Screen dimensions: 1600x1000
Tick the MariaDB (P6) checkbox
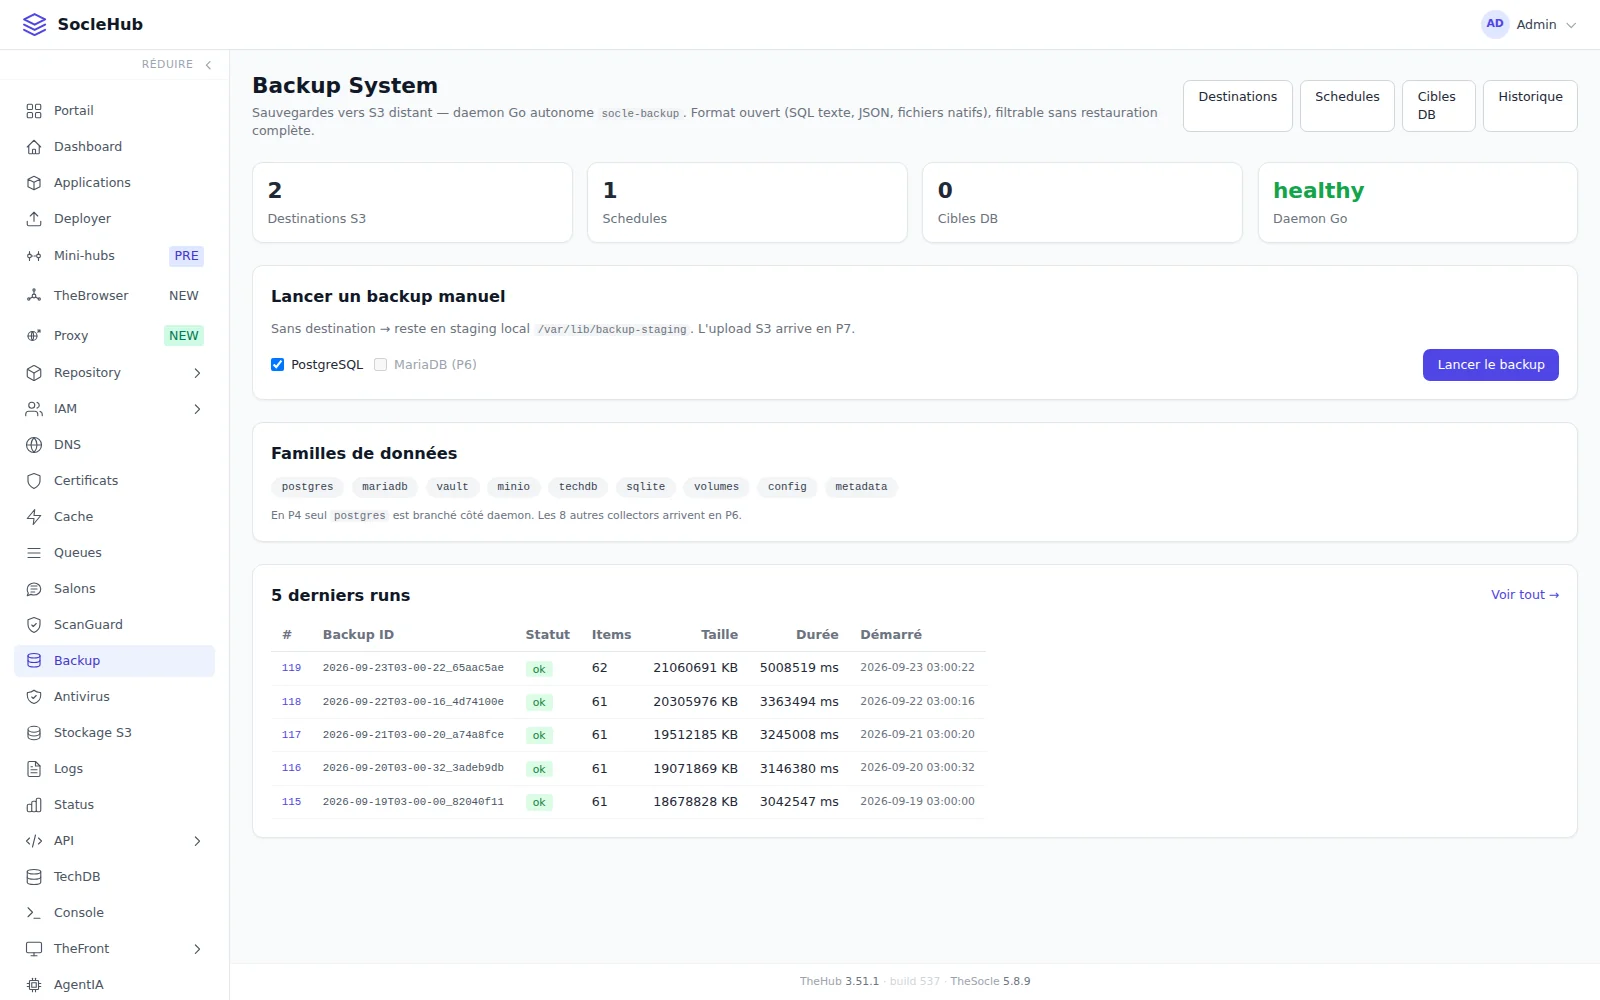coord(380,365)
